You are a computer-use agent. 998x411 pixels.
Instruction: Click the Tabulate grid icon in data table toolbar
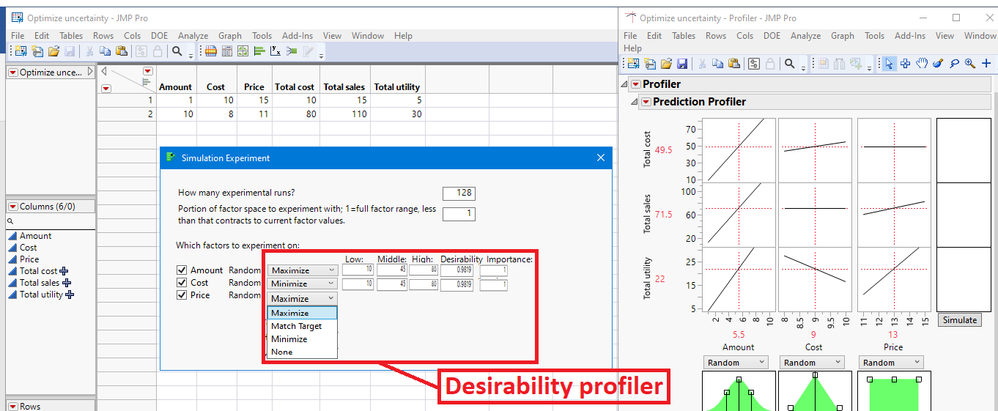(227, 52)
